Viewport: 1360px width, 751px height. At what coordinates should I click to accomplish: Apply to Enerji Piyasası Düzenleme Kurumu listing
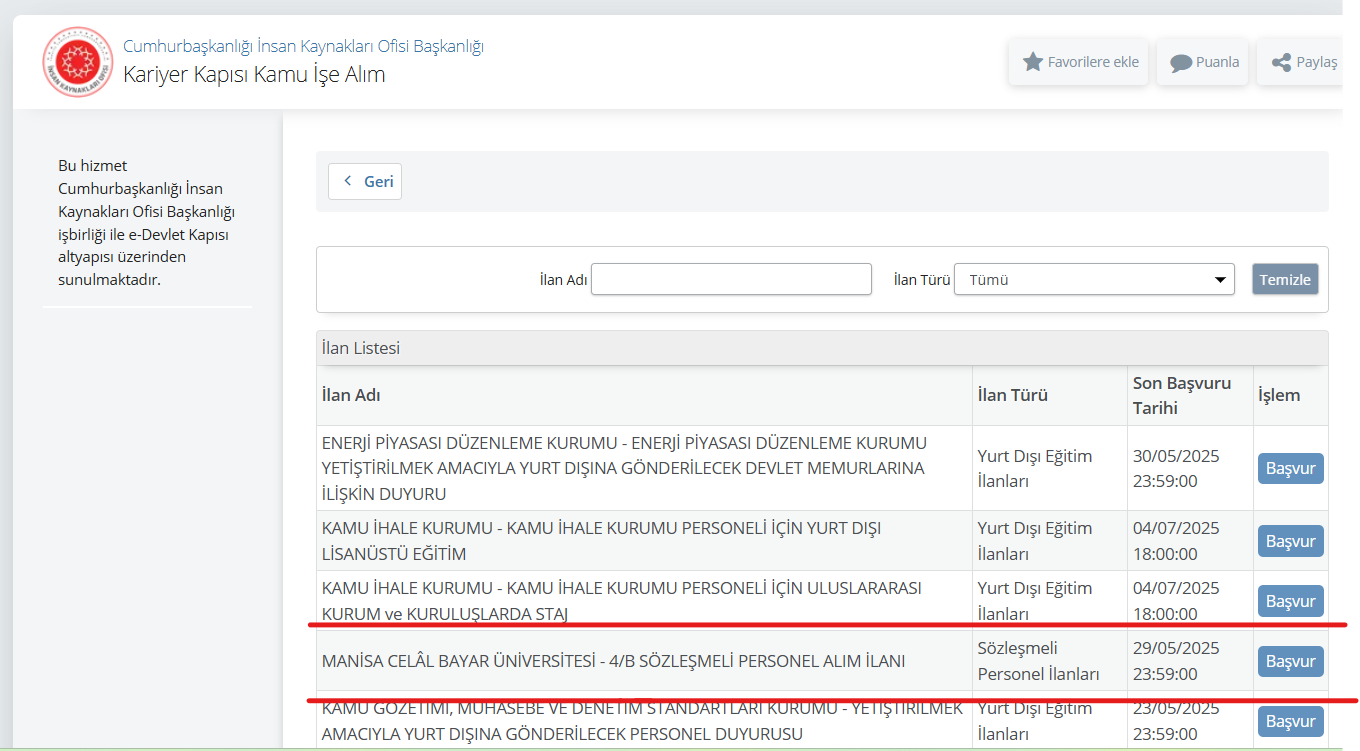coord(1291,468)
